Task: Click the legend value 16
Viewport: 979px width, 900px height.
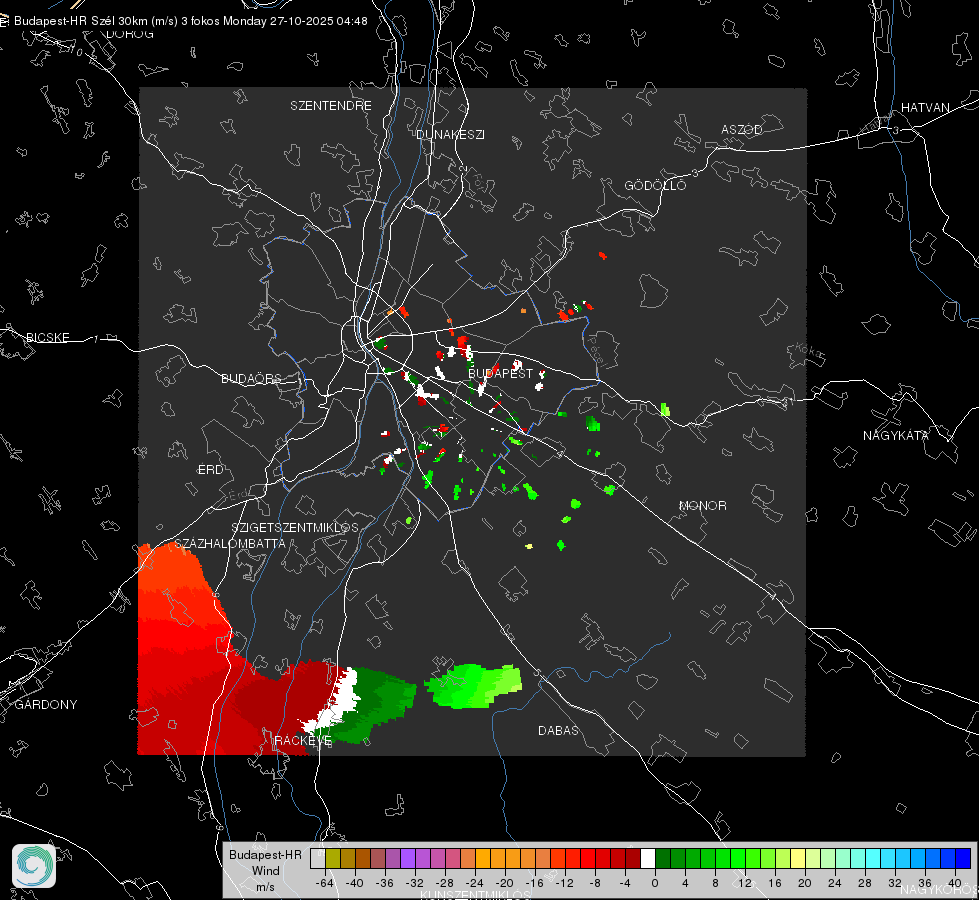Action: pyautogui.click(x=775, y=883)
